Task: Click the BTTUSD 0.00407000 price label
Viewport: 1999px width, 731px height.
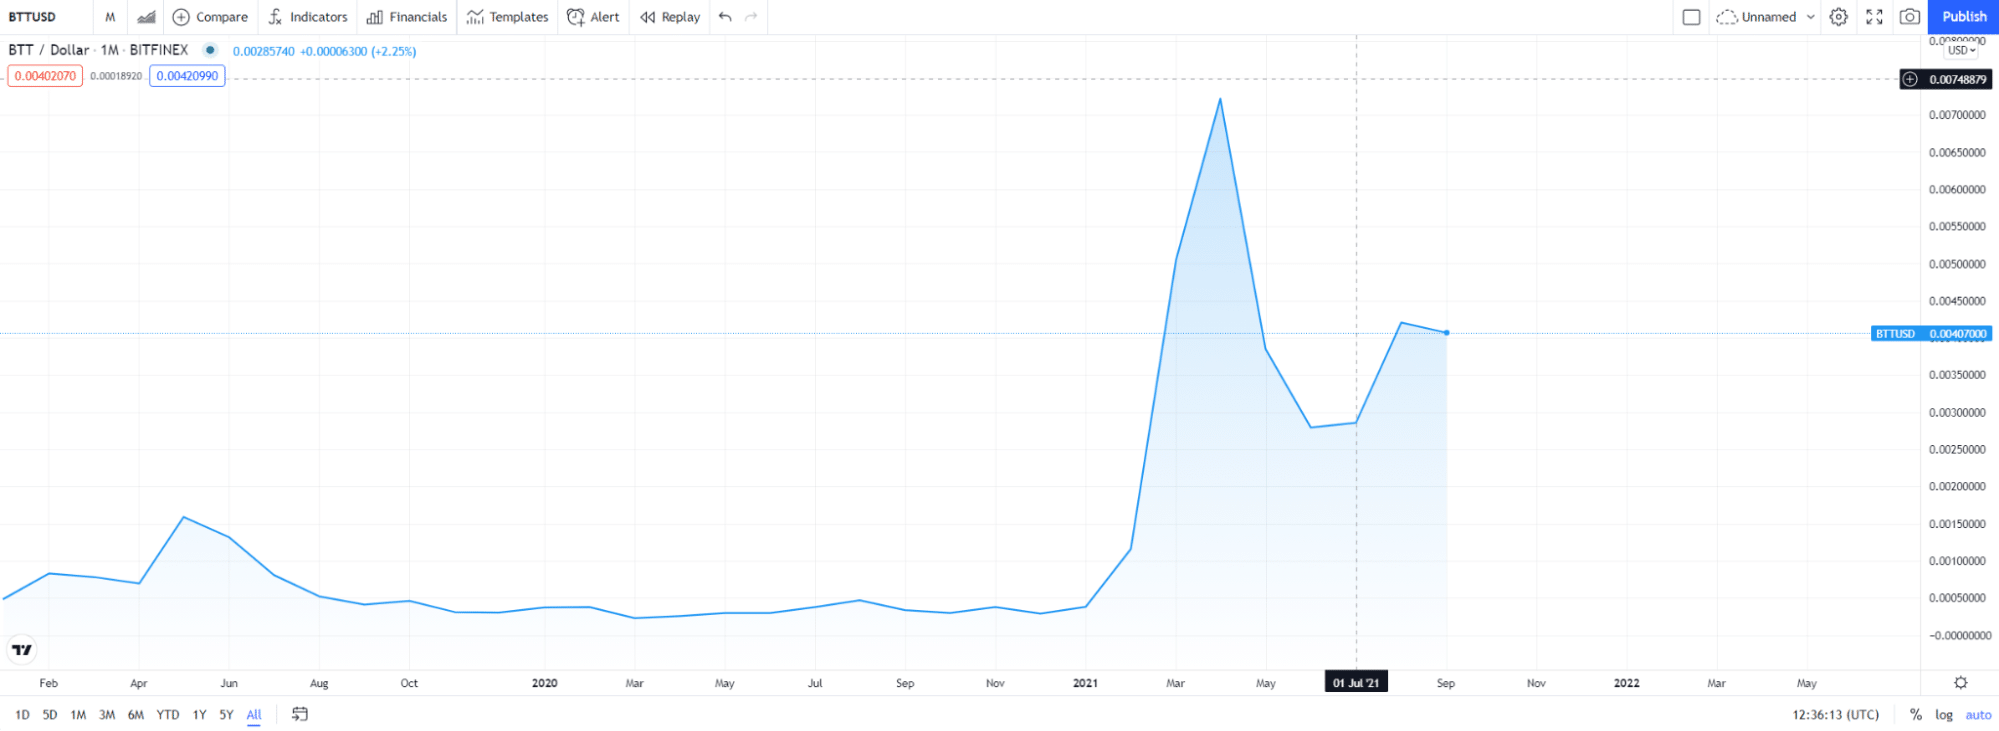Action: click(x=1931, y=334)
